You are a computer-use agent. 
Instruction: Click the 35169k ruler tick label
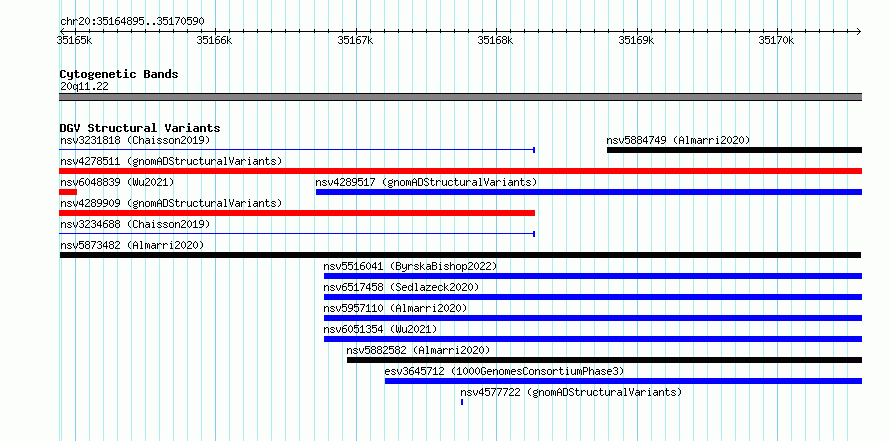click(636, 40)
